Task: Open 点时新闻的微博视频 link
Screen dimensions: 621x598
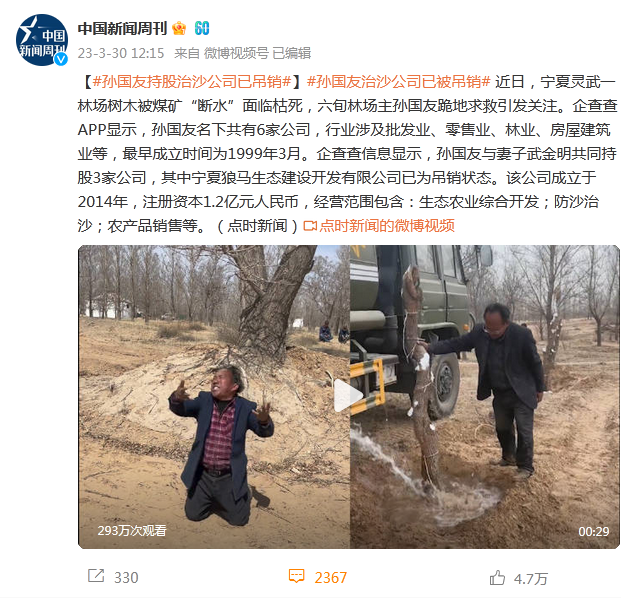Action: point(387,226)
